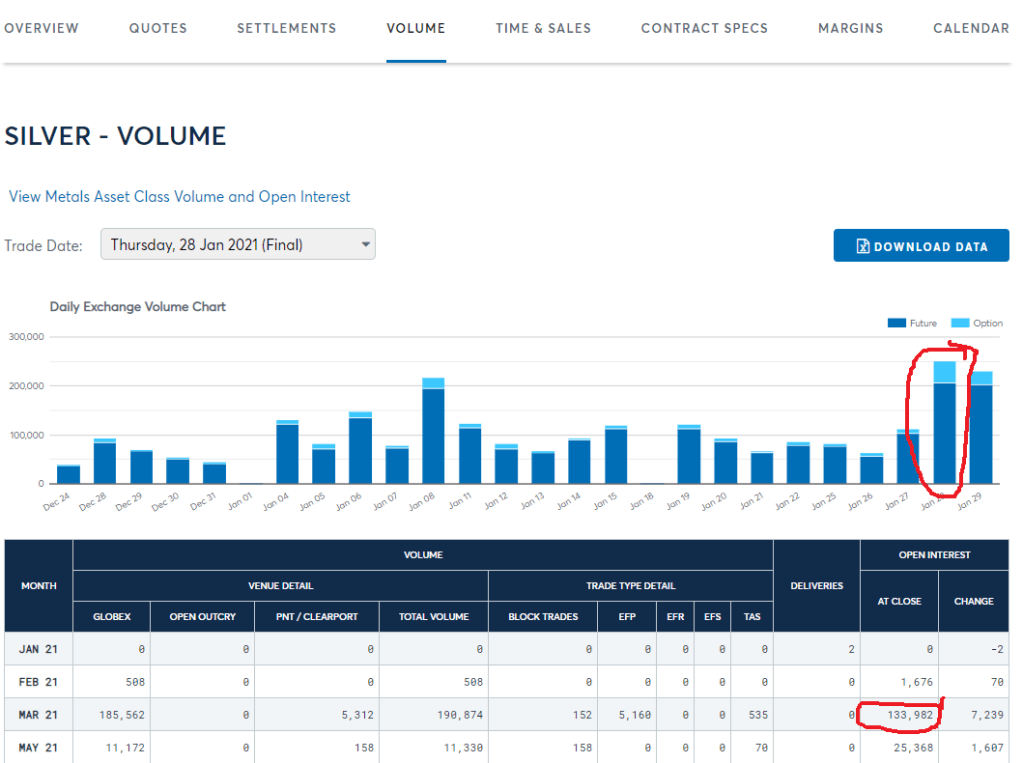The height and width of the screenshot is (763, 1023).
Task: Open Metals Asset Class Volume link
Action: (x=180, y=197)
